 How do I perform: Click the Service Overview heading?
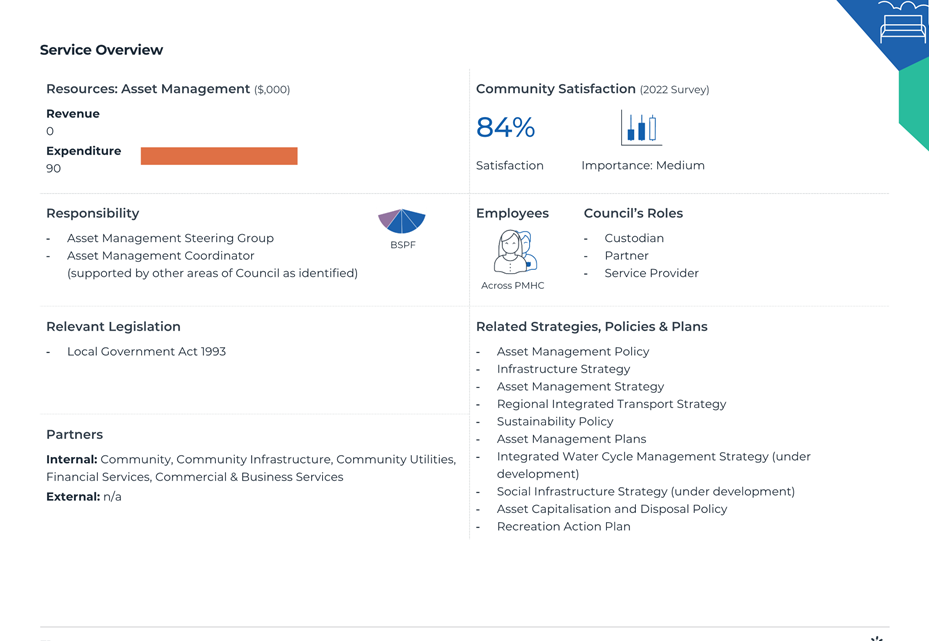tap(101, 50)
